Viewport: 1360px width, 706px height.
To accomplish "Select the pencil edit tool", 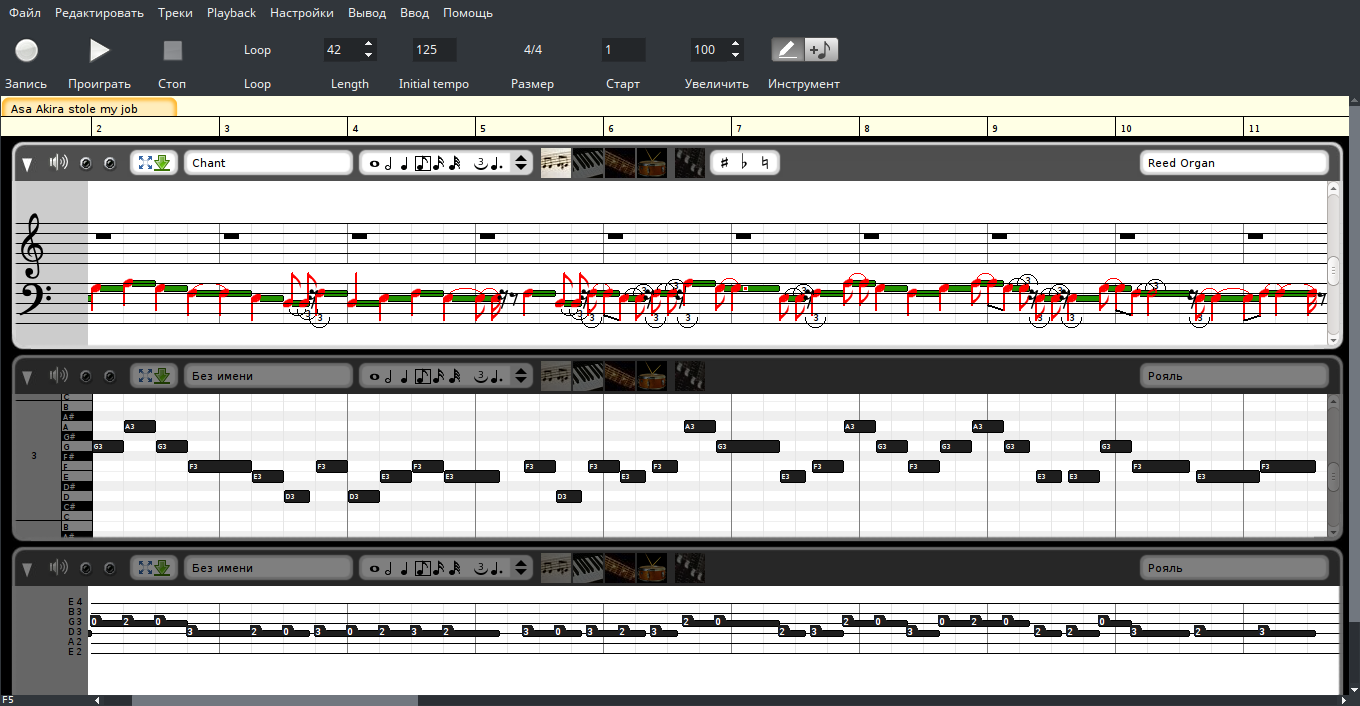I will click(788, 50).
